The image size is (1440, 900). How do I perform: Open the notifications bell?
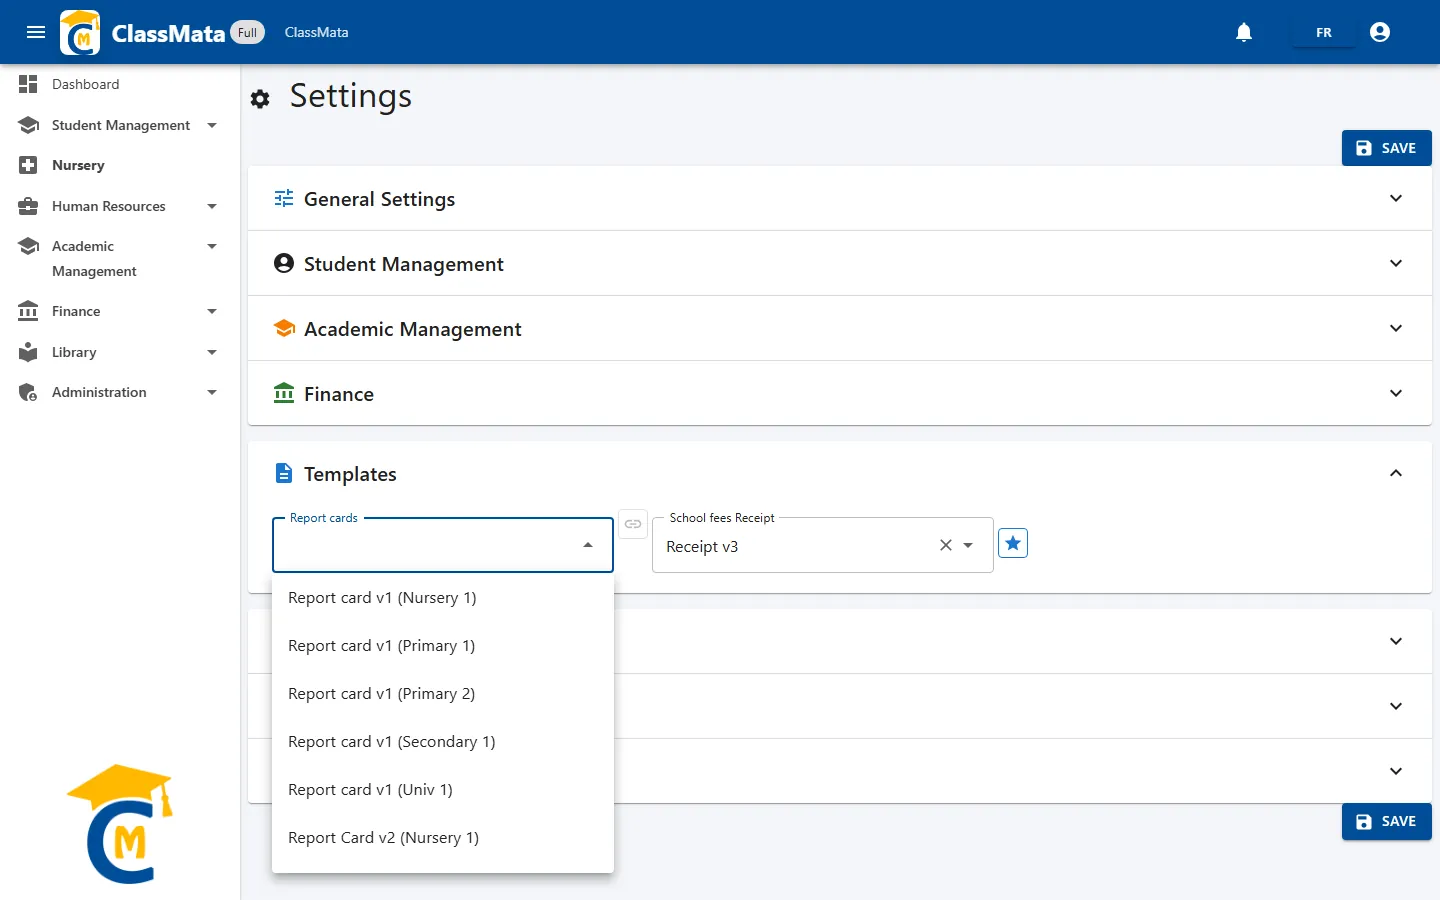pyautogui.click(x=1244, y=32)
